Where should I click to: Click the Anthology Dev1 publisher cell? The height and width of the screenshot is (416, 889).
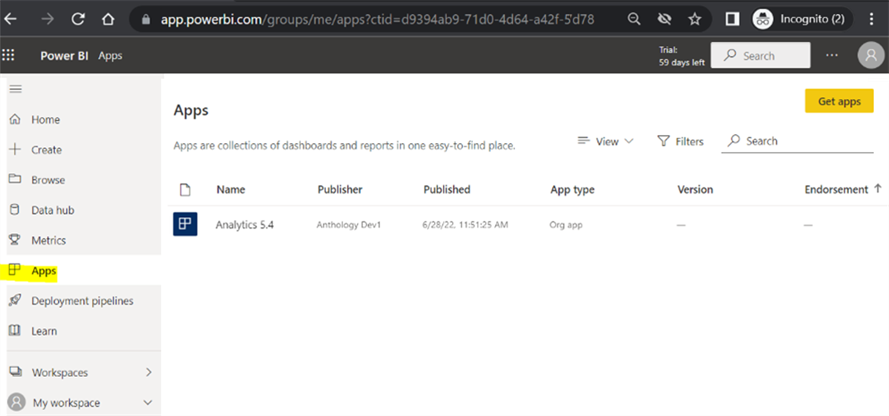pos(349,225)
